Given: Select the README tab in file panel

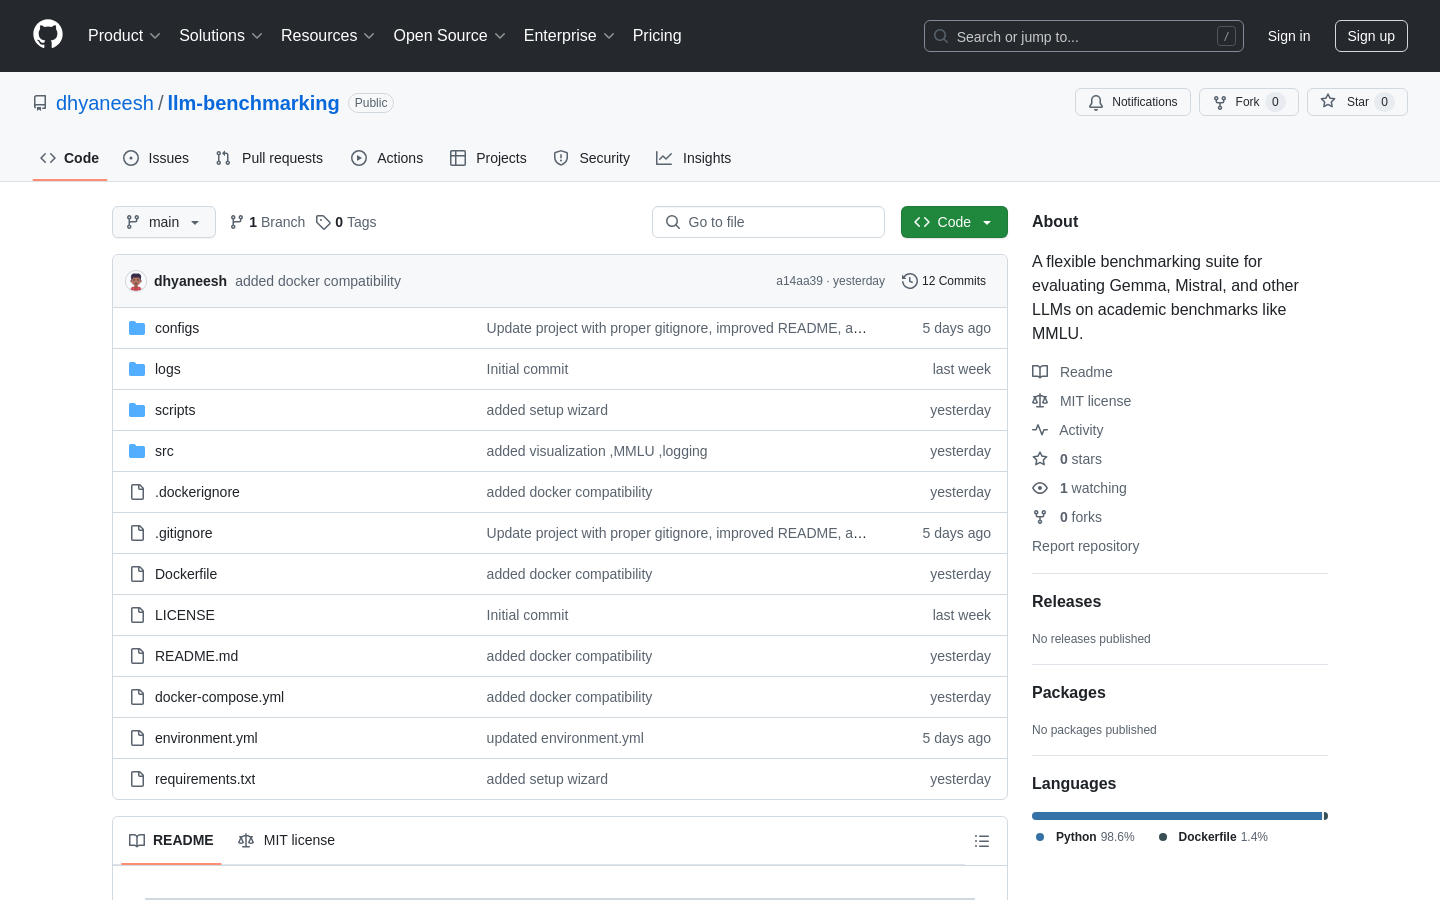Looking at the screenshot, I should [x=171, y=840].
